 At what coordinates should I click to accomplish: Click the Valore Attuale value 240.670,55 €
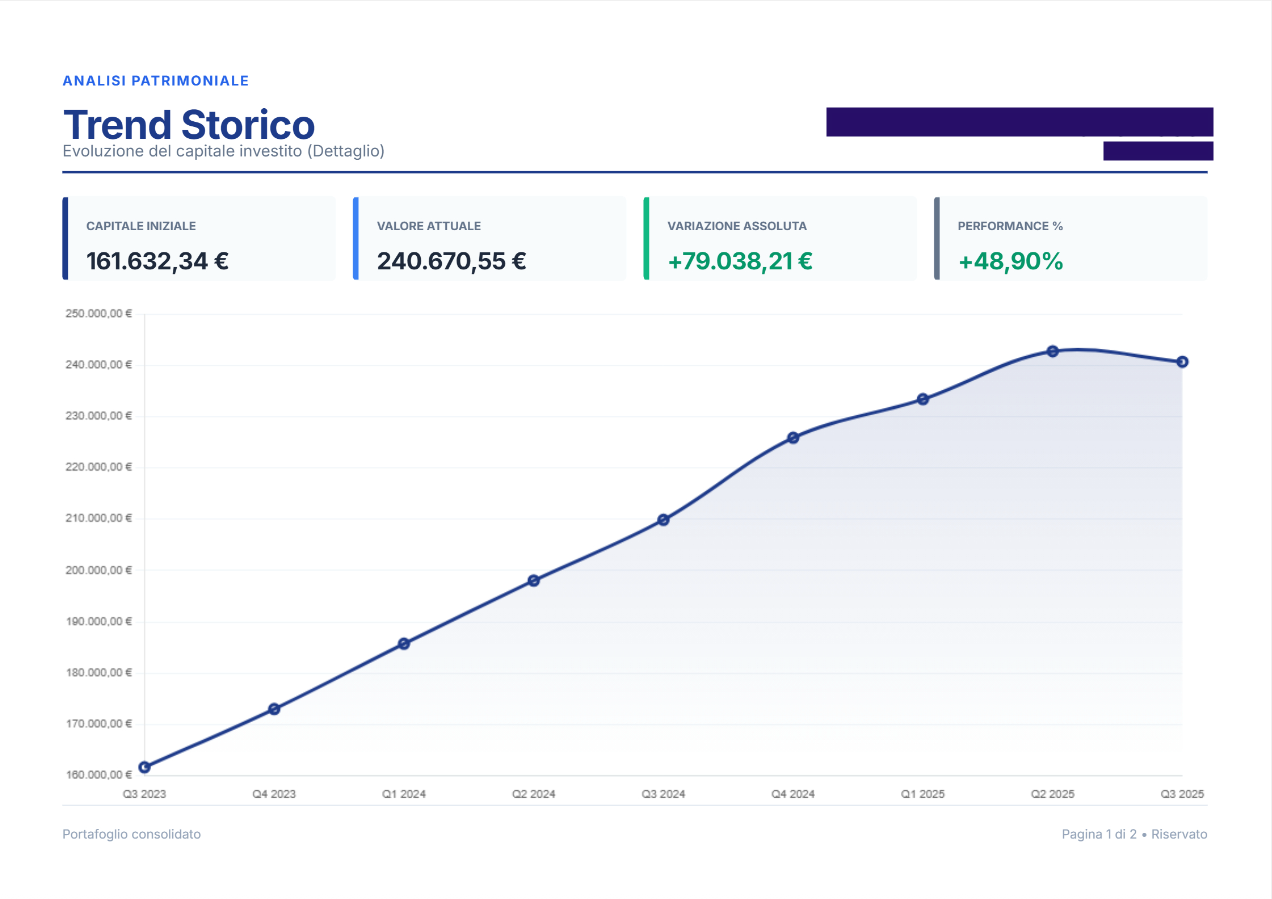point(452,261)
